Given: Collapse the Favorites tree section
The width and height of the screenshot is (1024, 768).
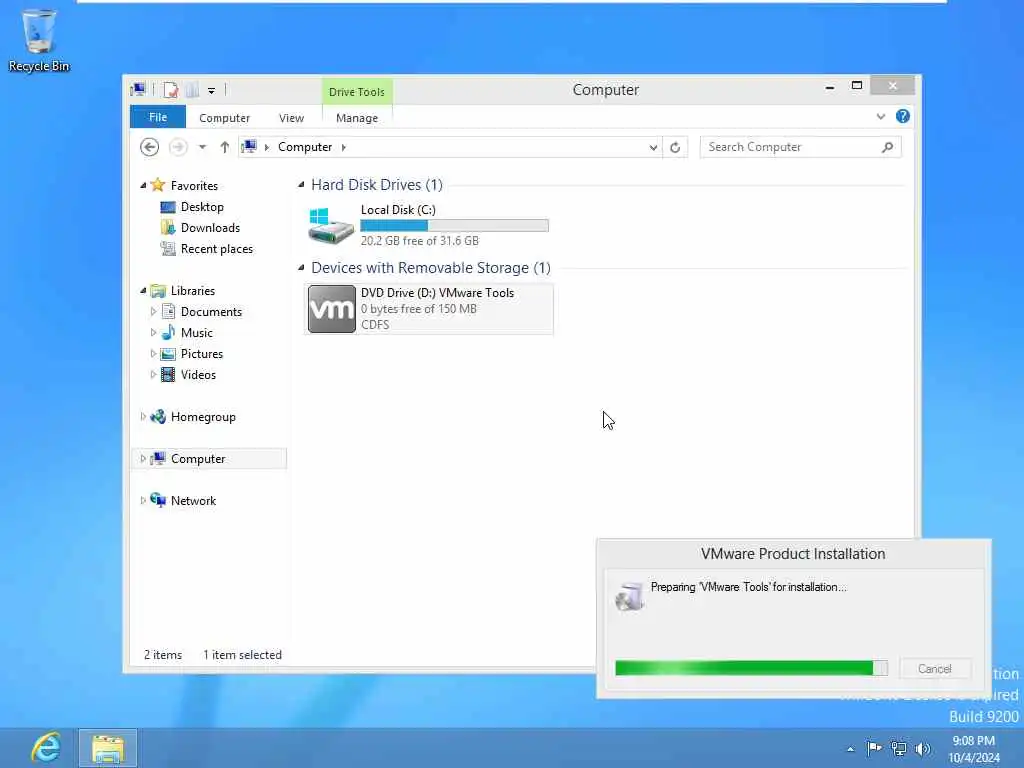Looking at the screenshot, I should tap(143, 185).
